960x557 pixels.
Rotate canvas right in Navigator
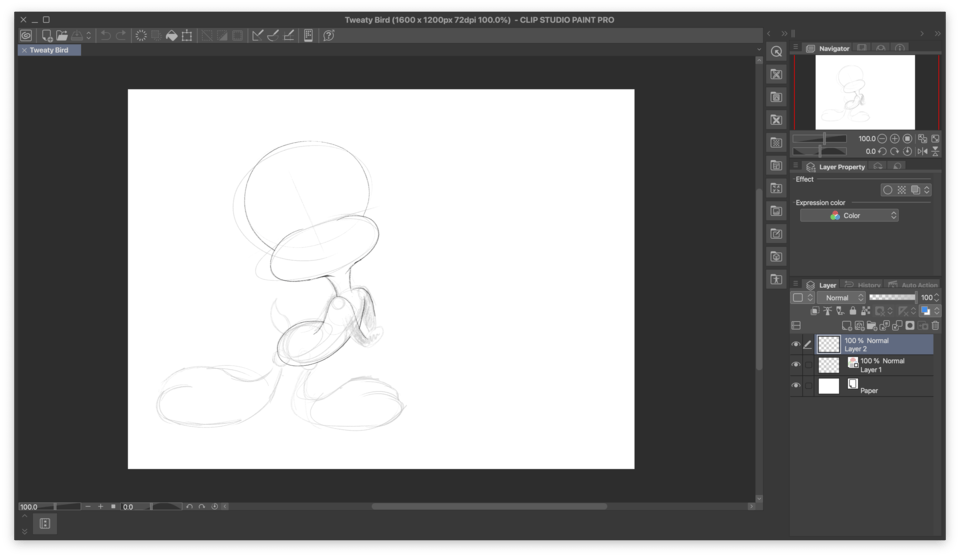pos(894,151)
